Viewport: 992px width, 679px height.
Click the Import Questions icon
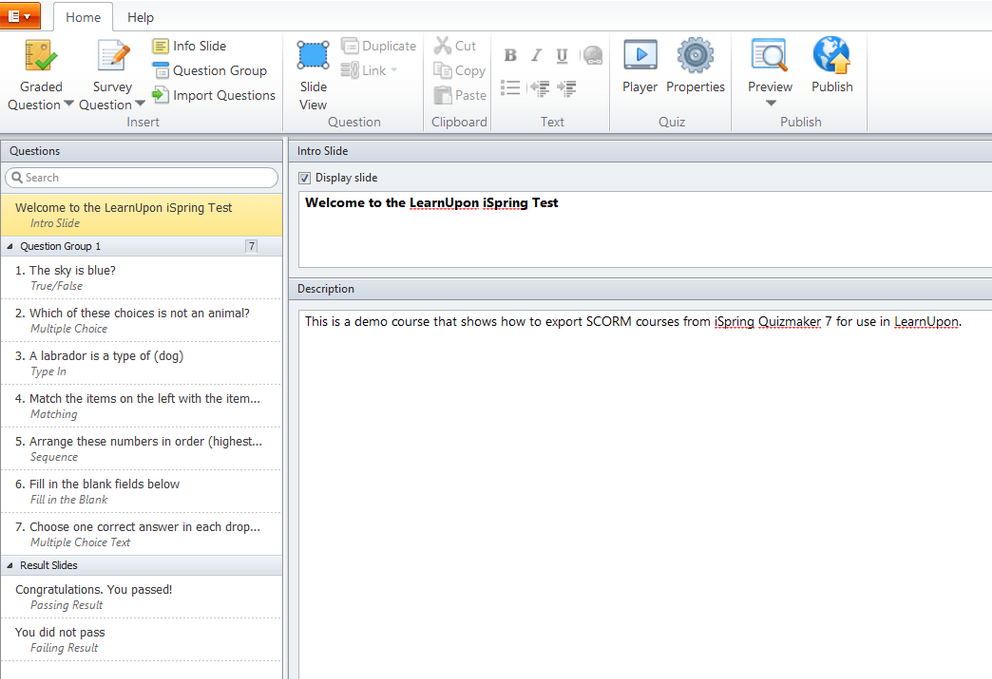click(x=161, y=95)
